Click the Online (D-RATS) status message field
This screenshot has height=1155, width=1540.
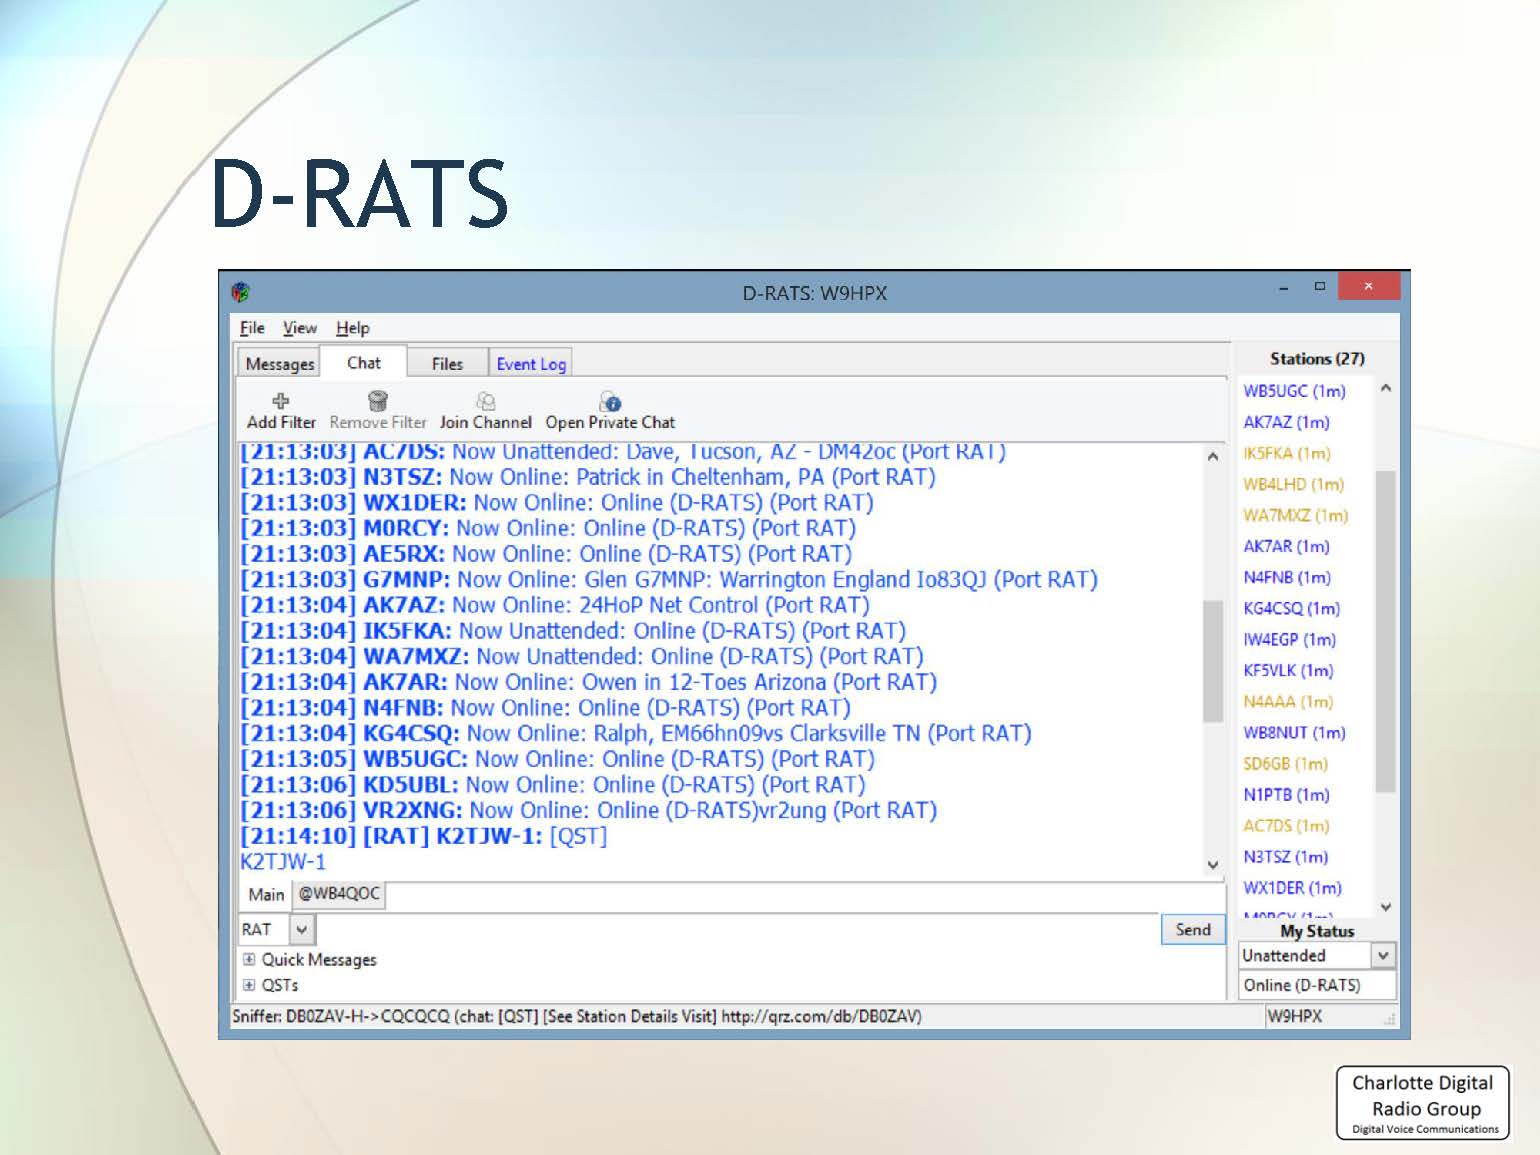point(1317,985)
